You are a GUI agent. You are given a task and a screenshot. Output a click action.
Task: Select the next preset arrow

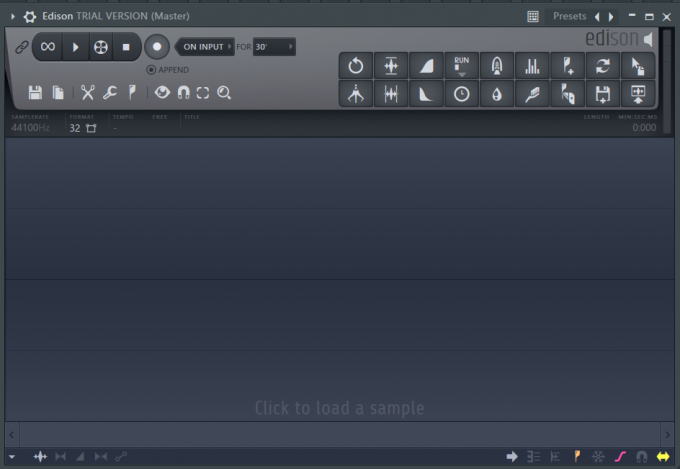(x=611, y=17)
